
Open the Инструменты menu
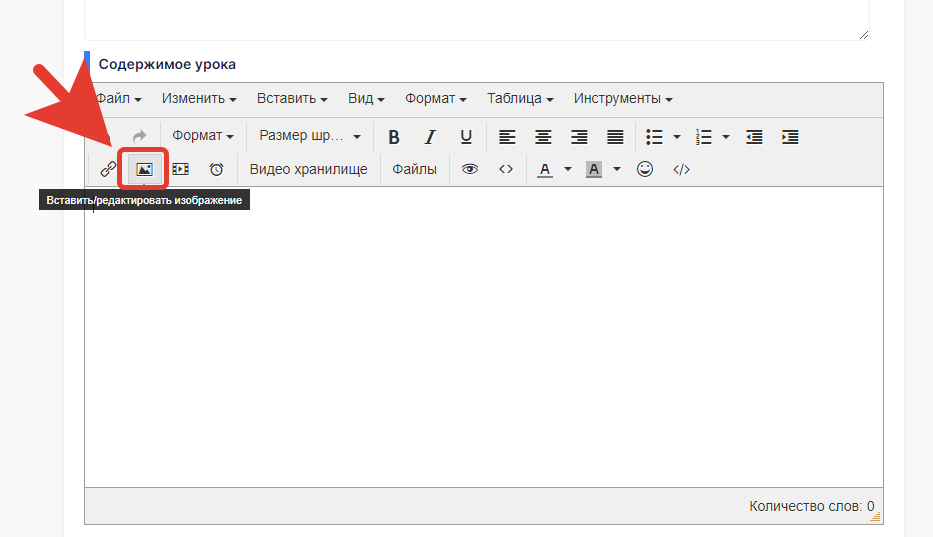pyautogui.click(x=623, y=99)
